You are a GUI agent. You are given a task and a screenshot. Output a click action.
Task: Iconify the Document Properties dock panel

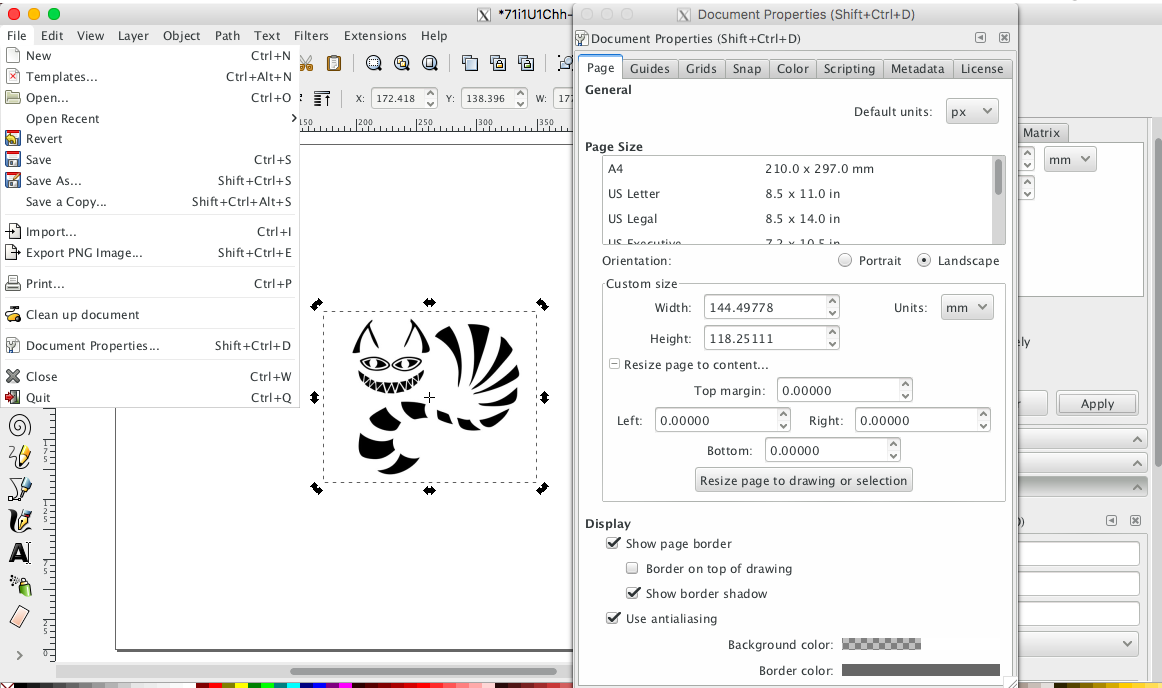pyautogui.click(x=980, y=38)
